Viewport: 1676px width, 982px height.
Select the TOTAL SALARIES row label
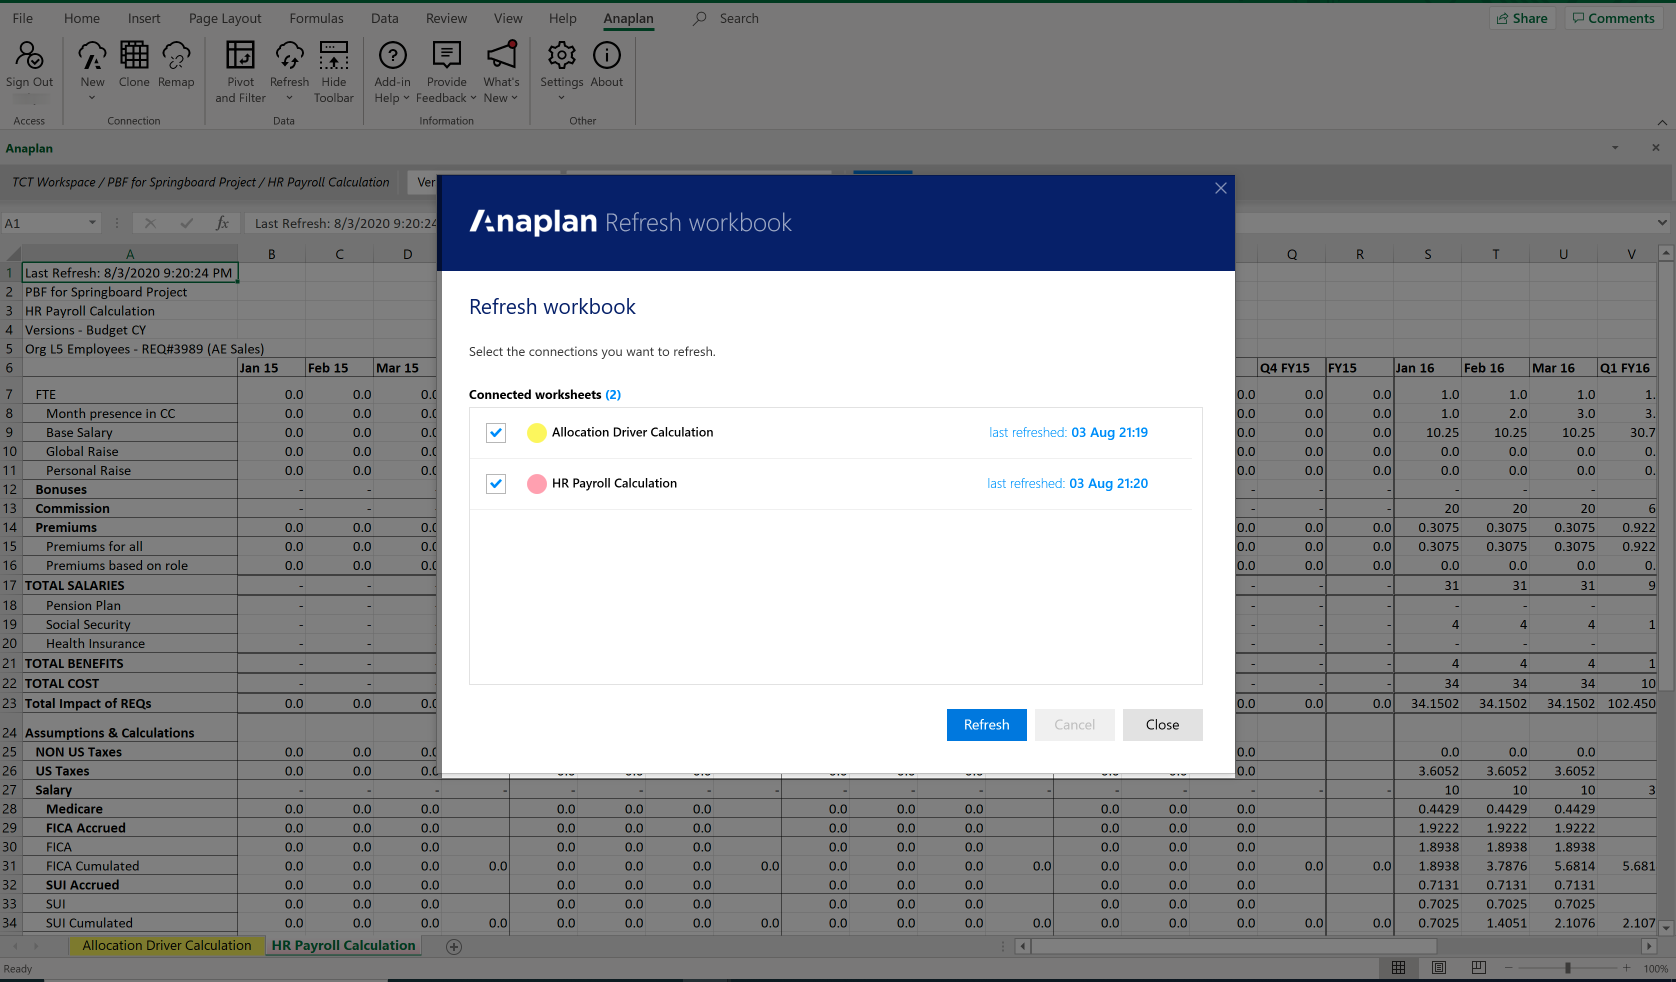click(75, 586)
